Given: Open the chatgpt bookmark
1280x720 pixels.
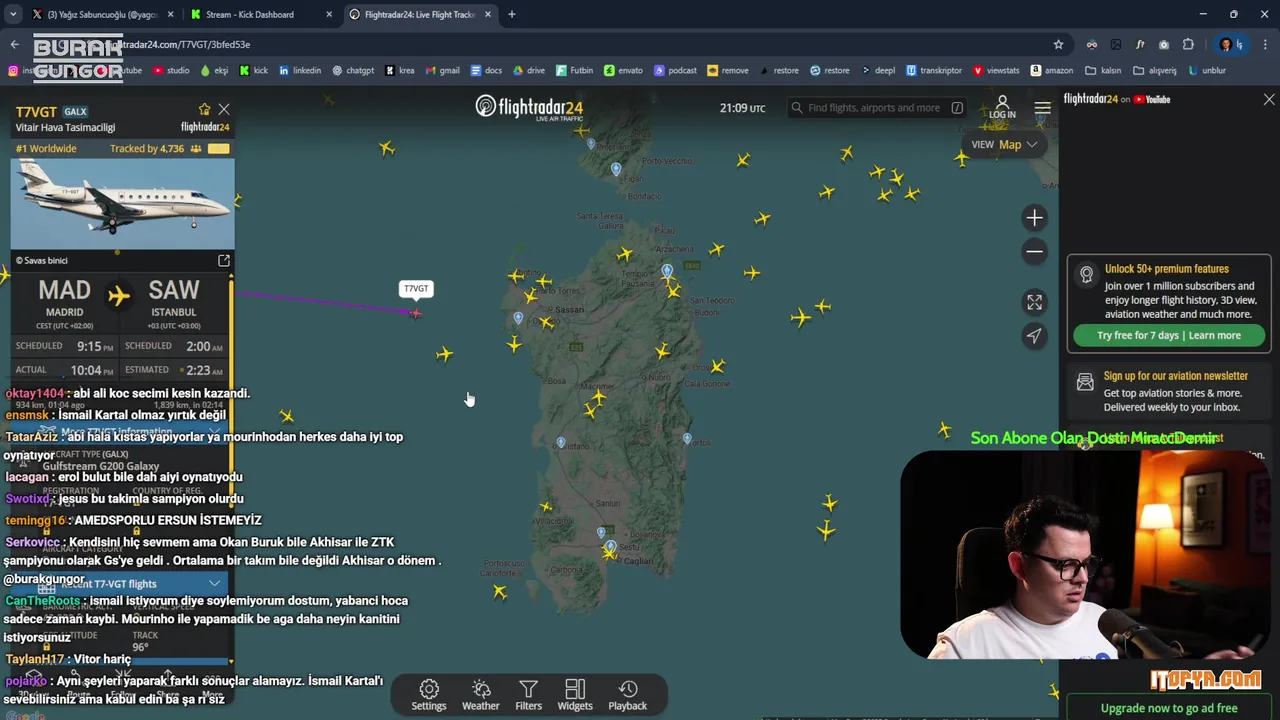Looking at the screenshot, I should pos(353,70).
